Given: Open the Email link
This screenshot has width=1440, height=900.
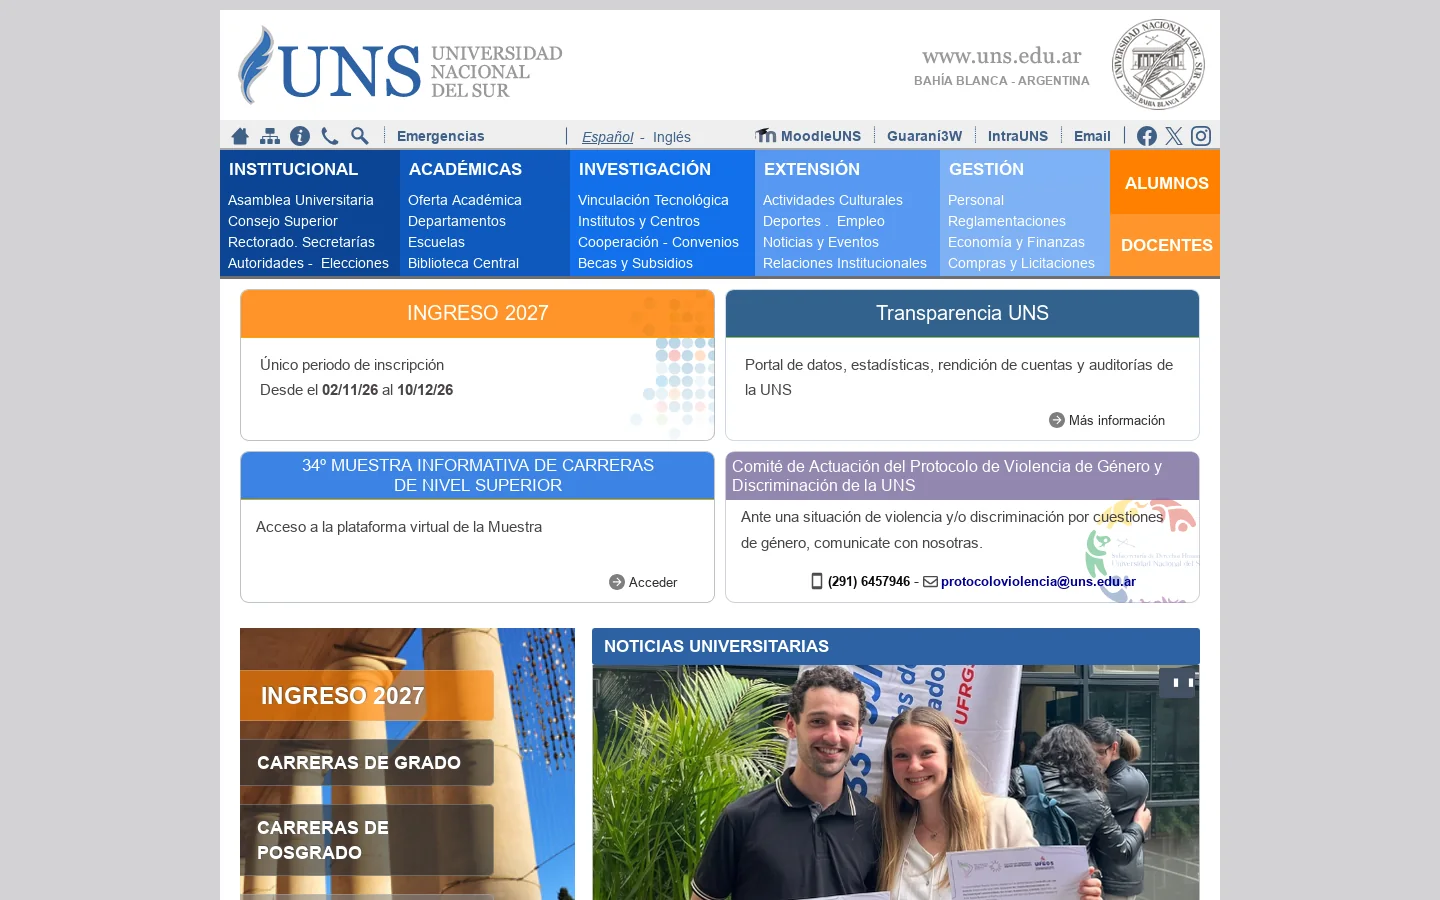Looking at the screenshot, I should pos(1092,136).
